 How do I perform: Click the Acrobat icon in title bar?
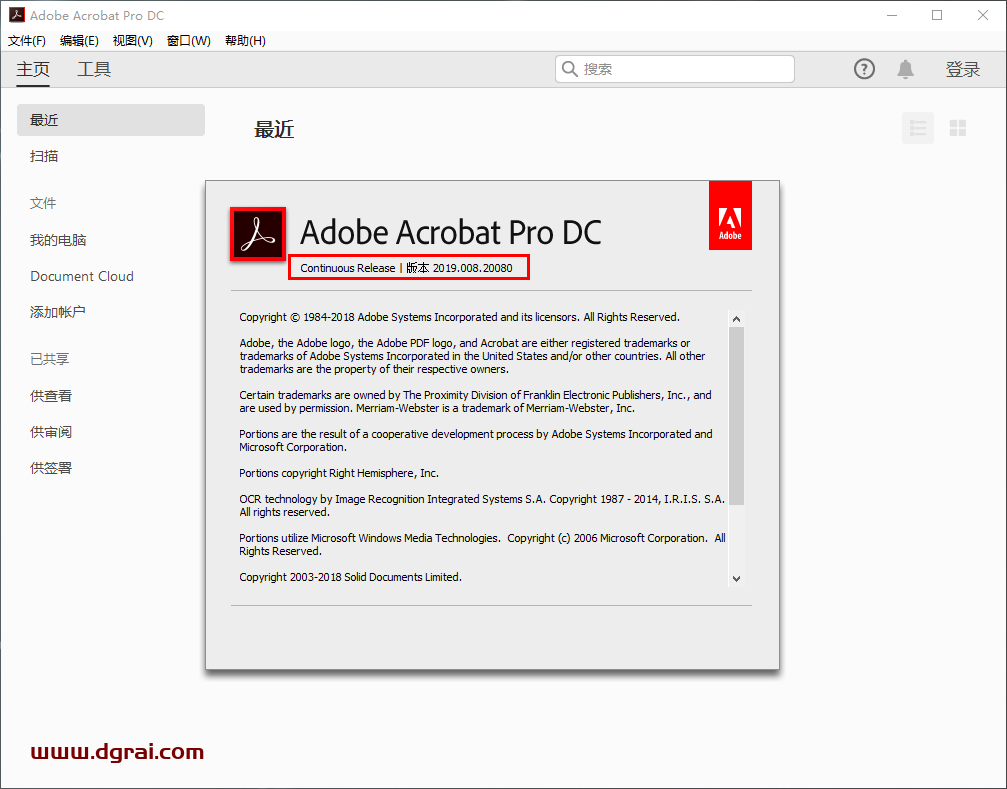coord(17,15)
